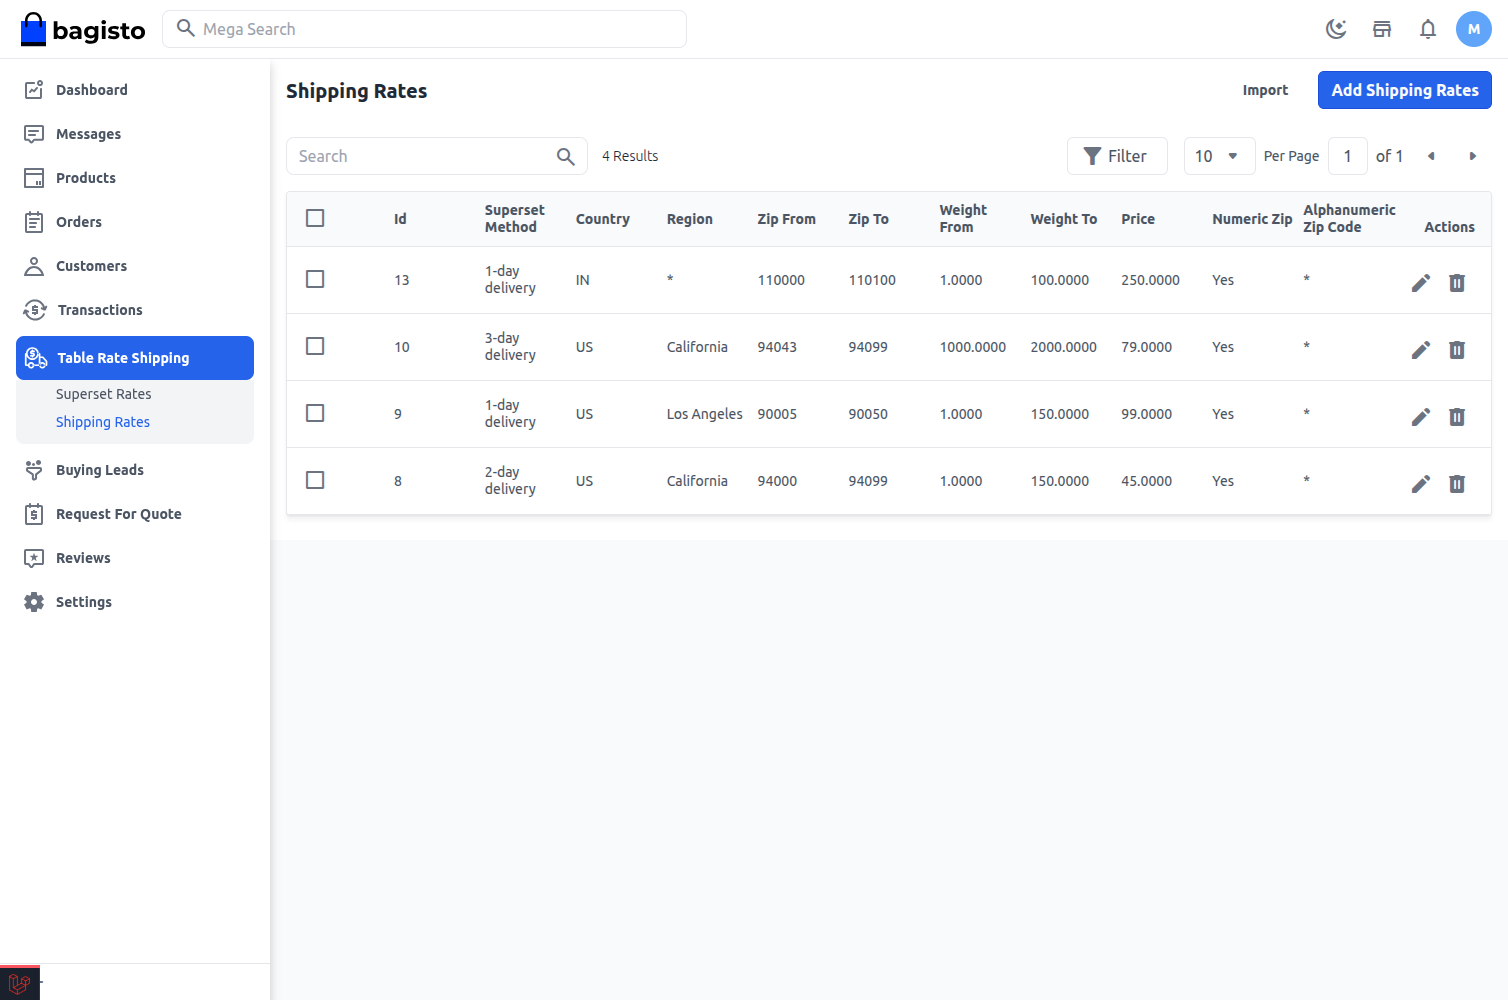1508x1000 pixels.
Task: Open the Filter panel
Action: coord(1117,156)
